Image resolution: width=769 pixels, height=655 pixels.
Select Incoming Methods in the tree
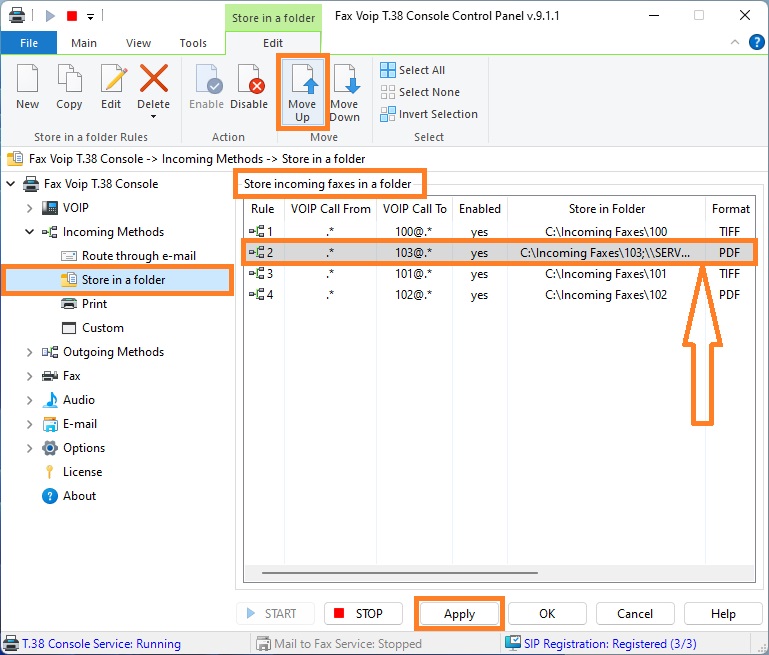coord(113,232)
